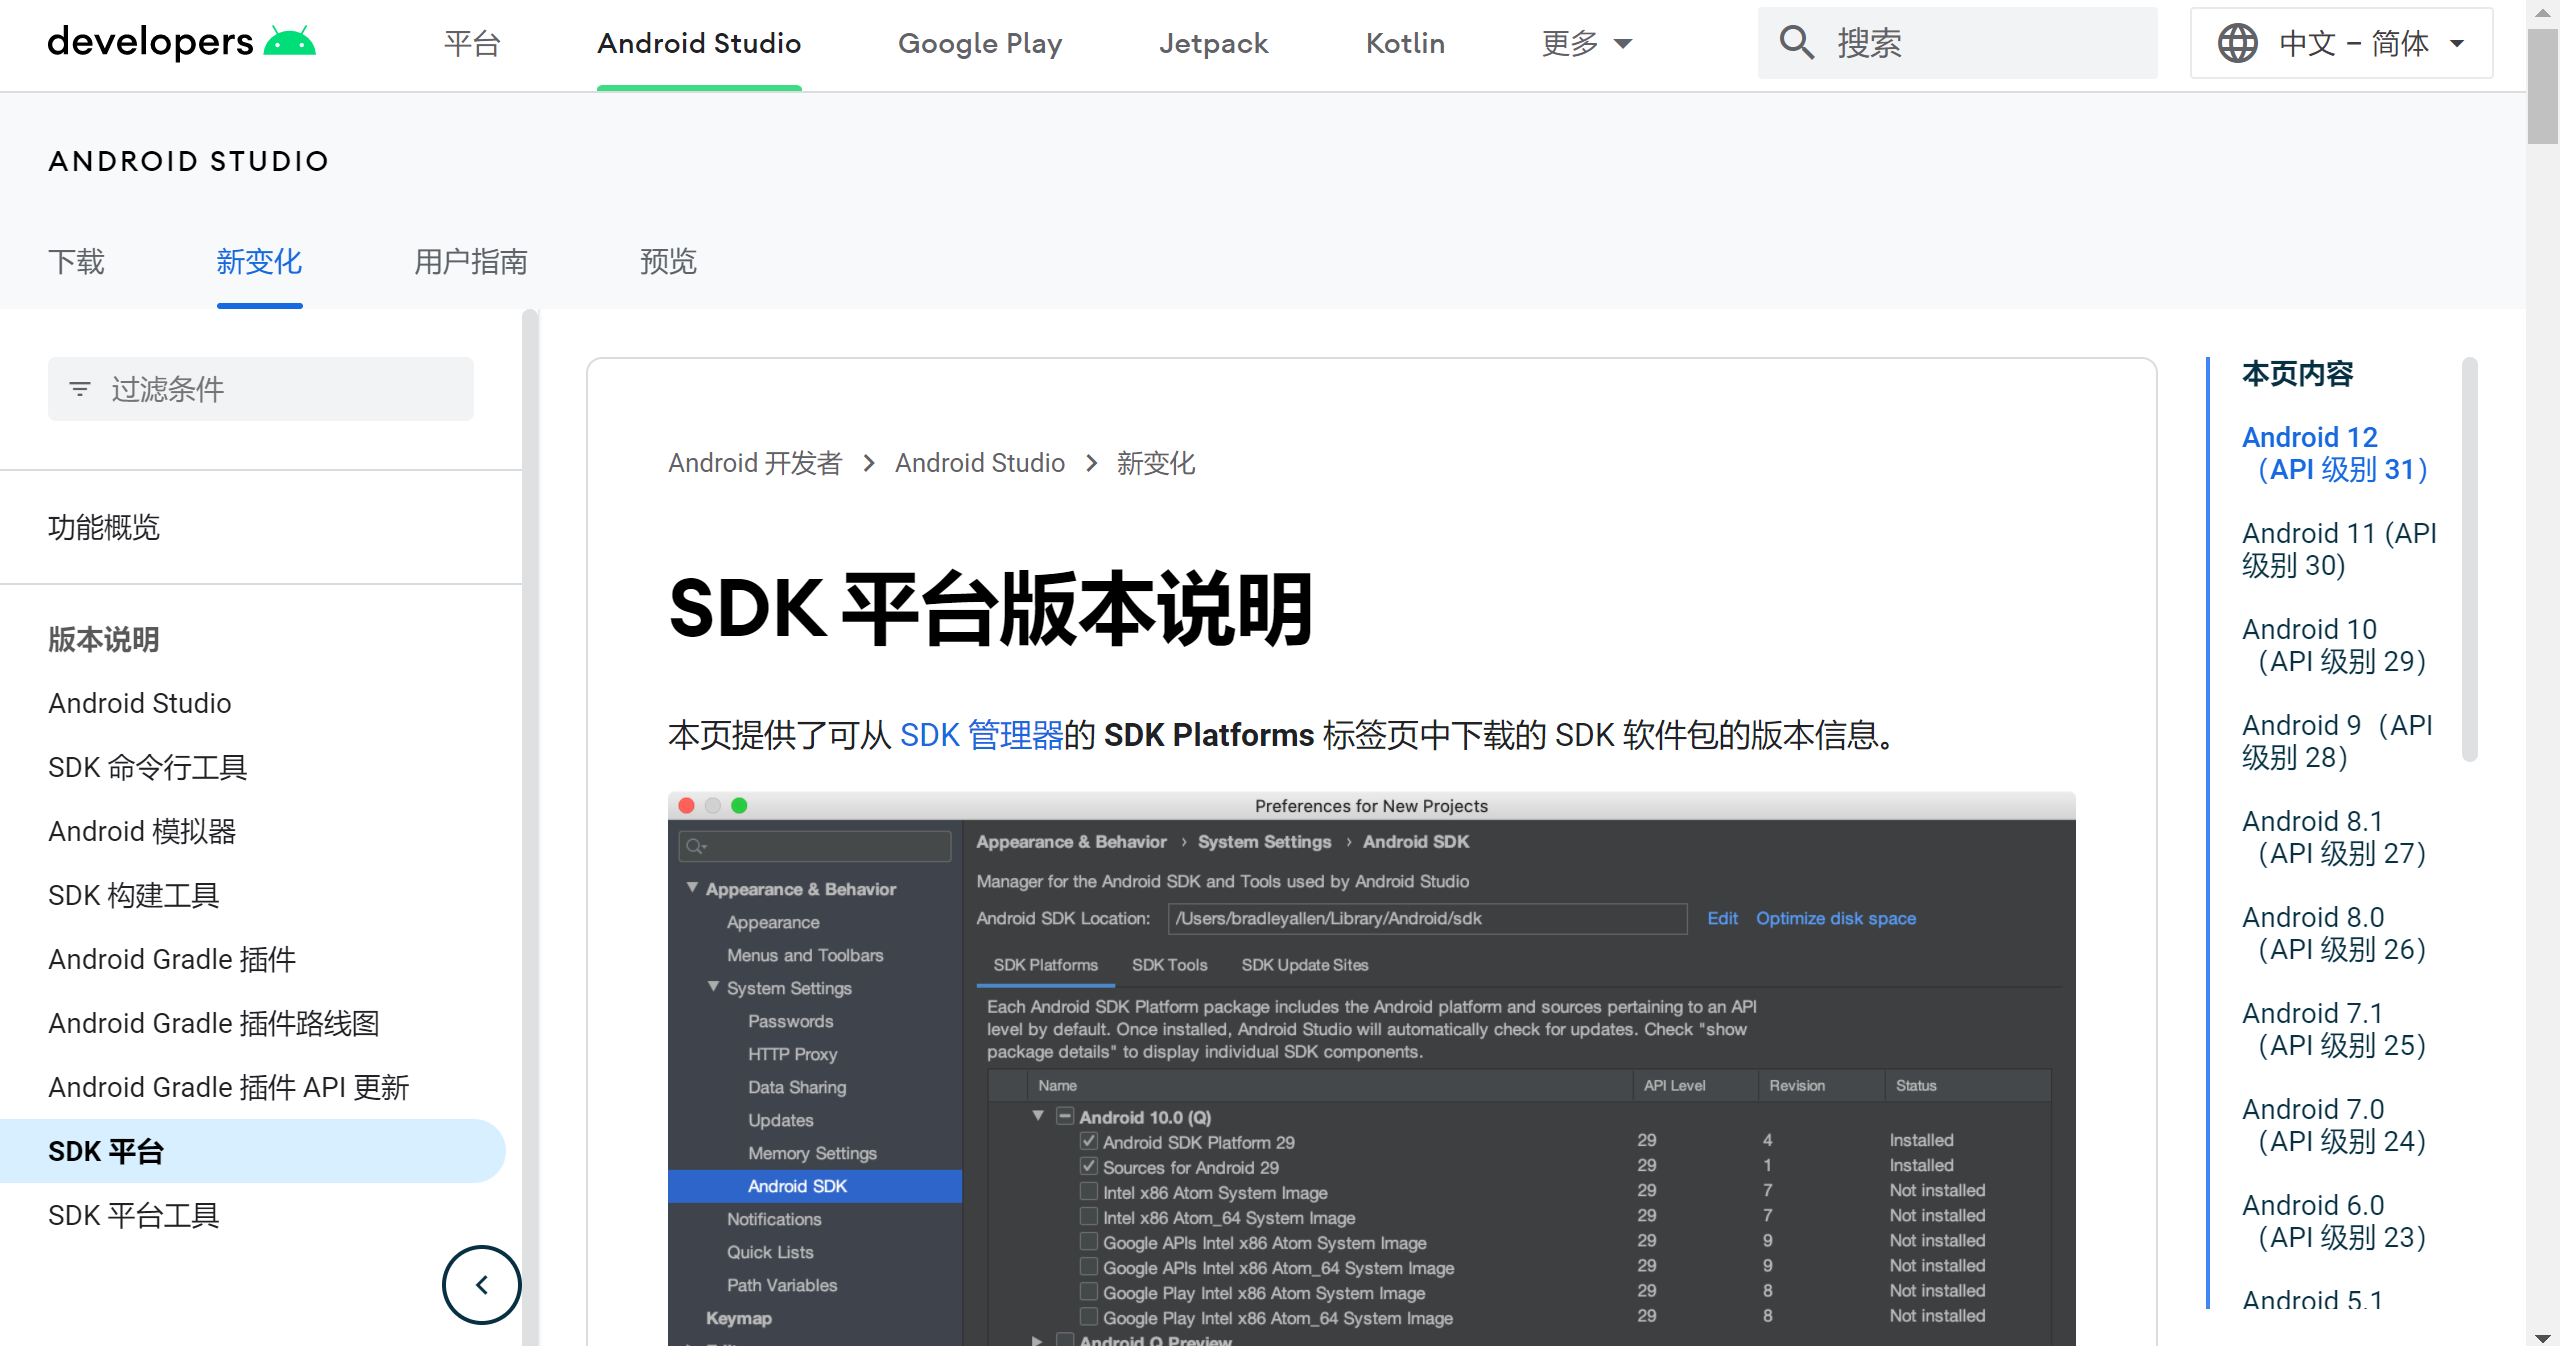Click chevron after Android Studio breadcrumb
The image size is (2560, 1346).
tap(1091, 463)
